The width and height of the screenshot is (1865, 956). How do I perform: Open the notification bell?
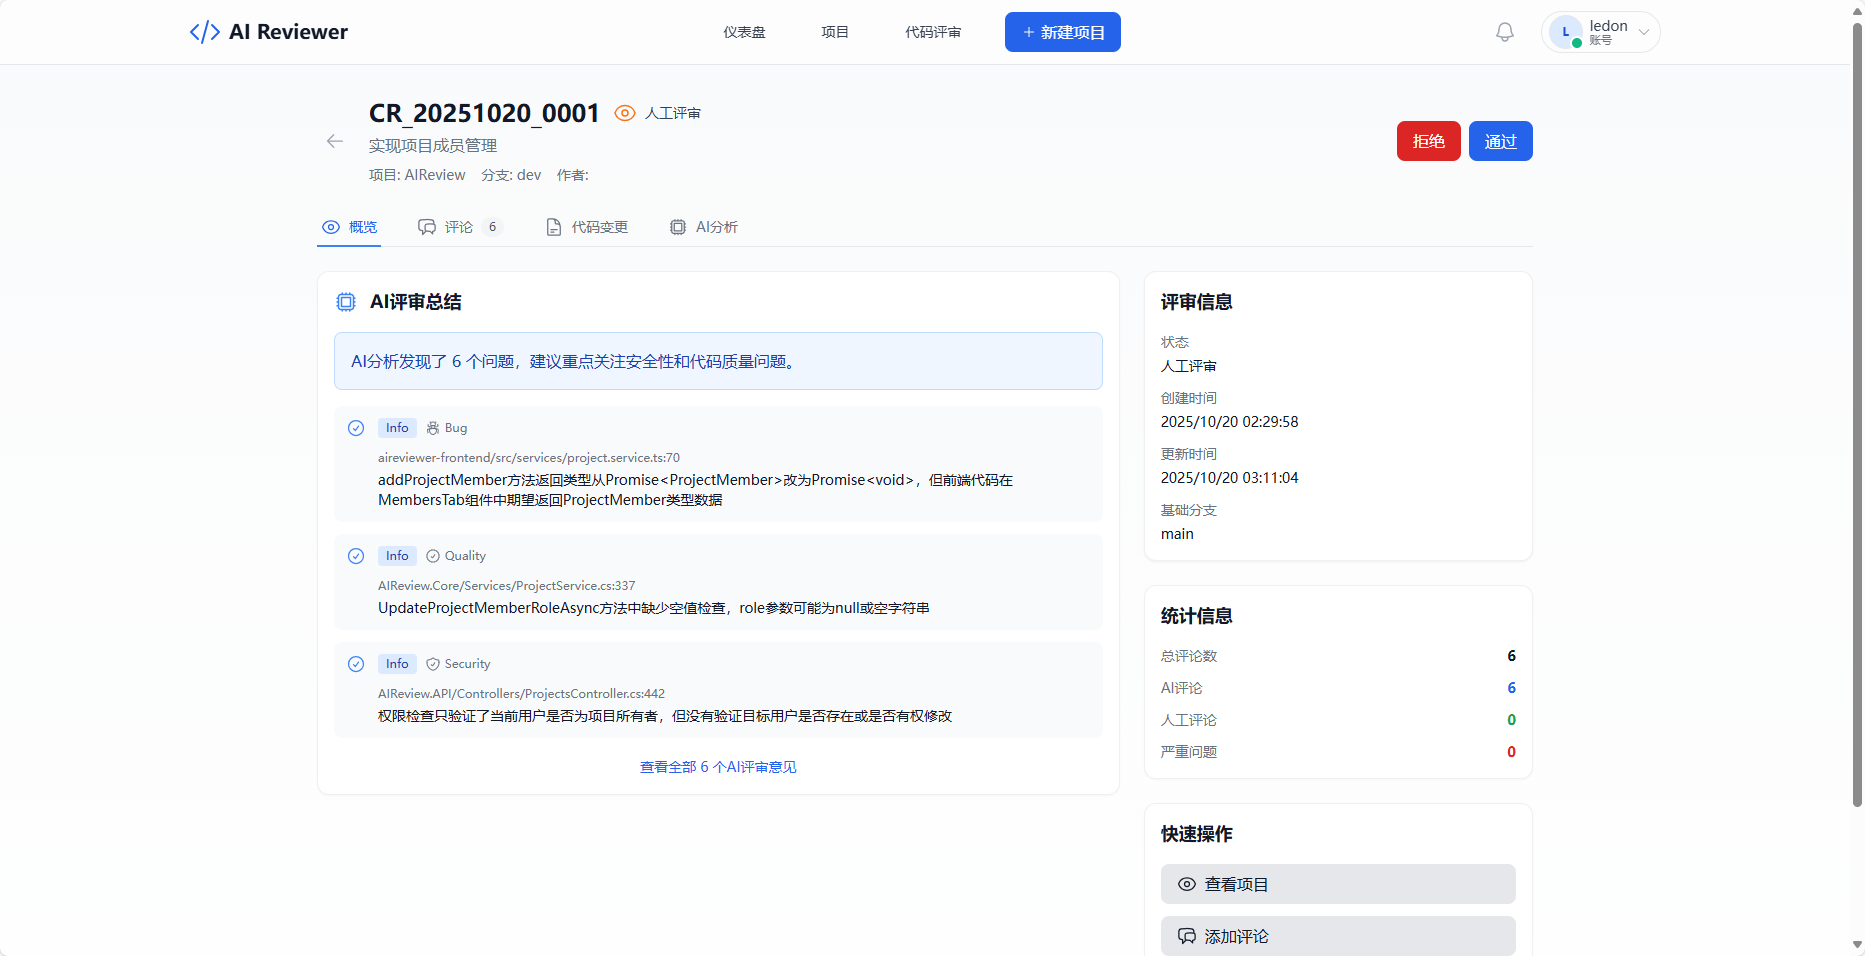click(1504, 31)
